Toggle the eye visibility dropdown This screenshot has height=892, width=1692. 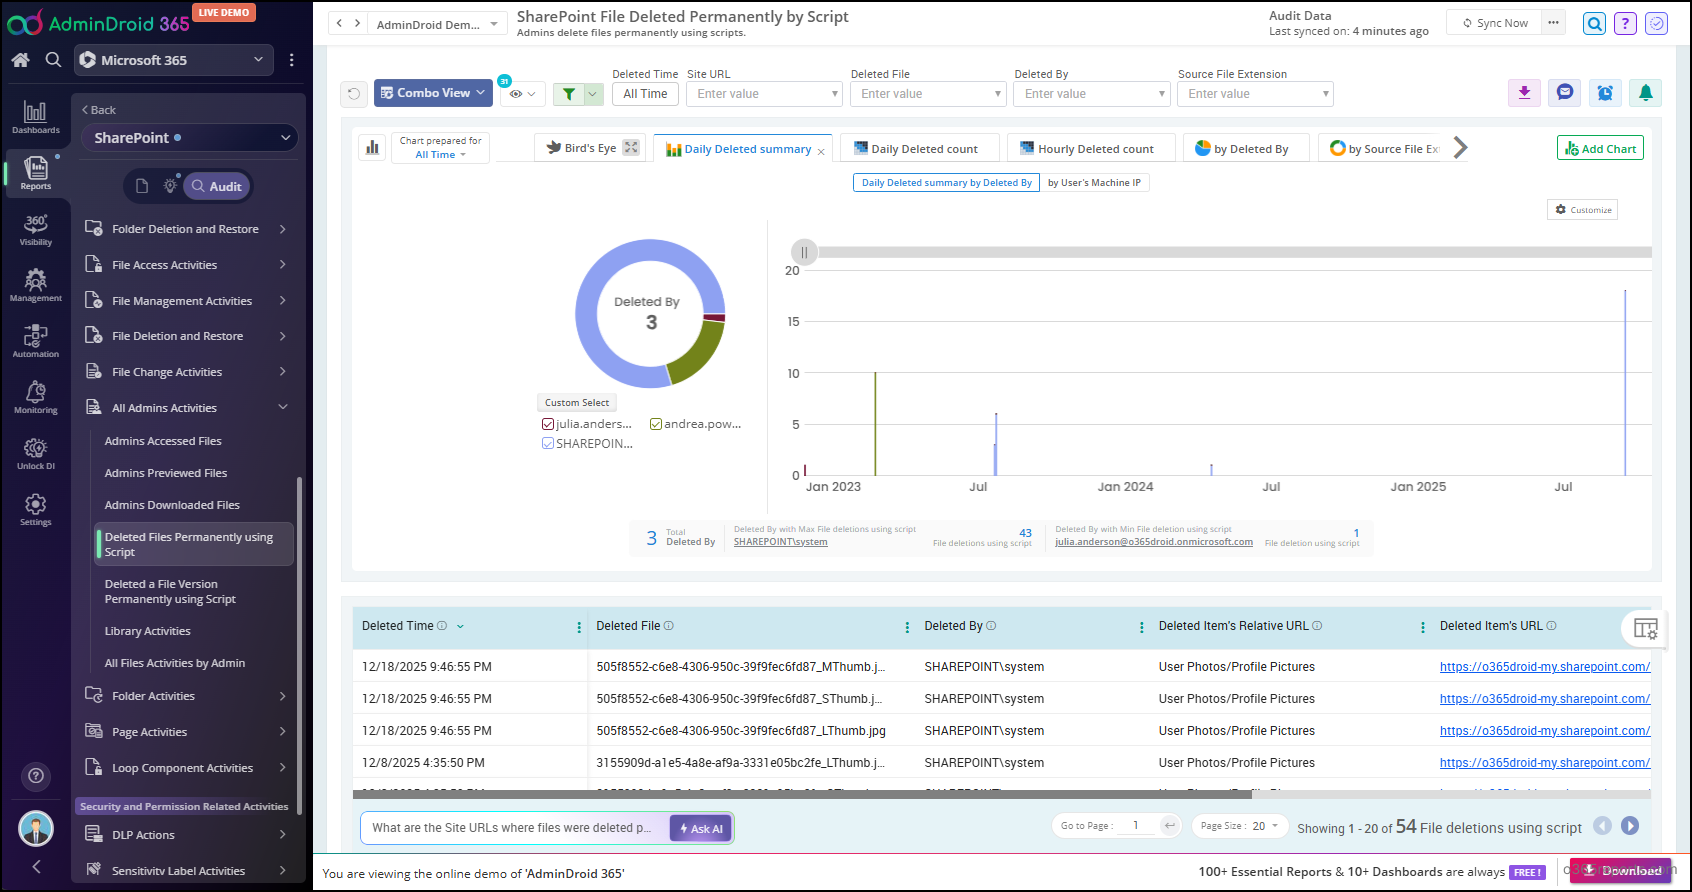click(522, 94)
